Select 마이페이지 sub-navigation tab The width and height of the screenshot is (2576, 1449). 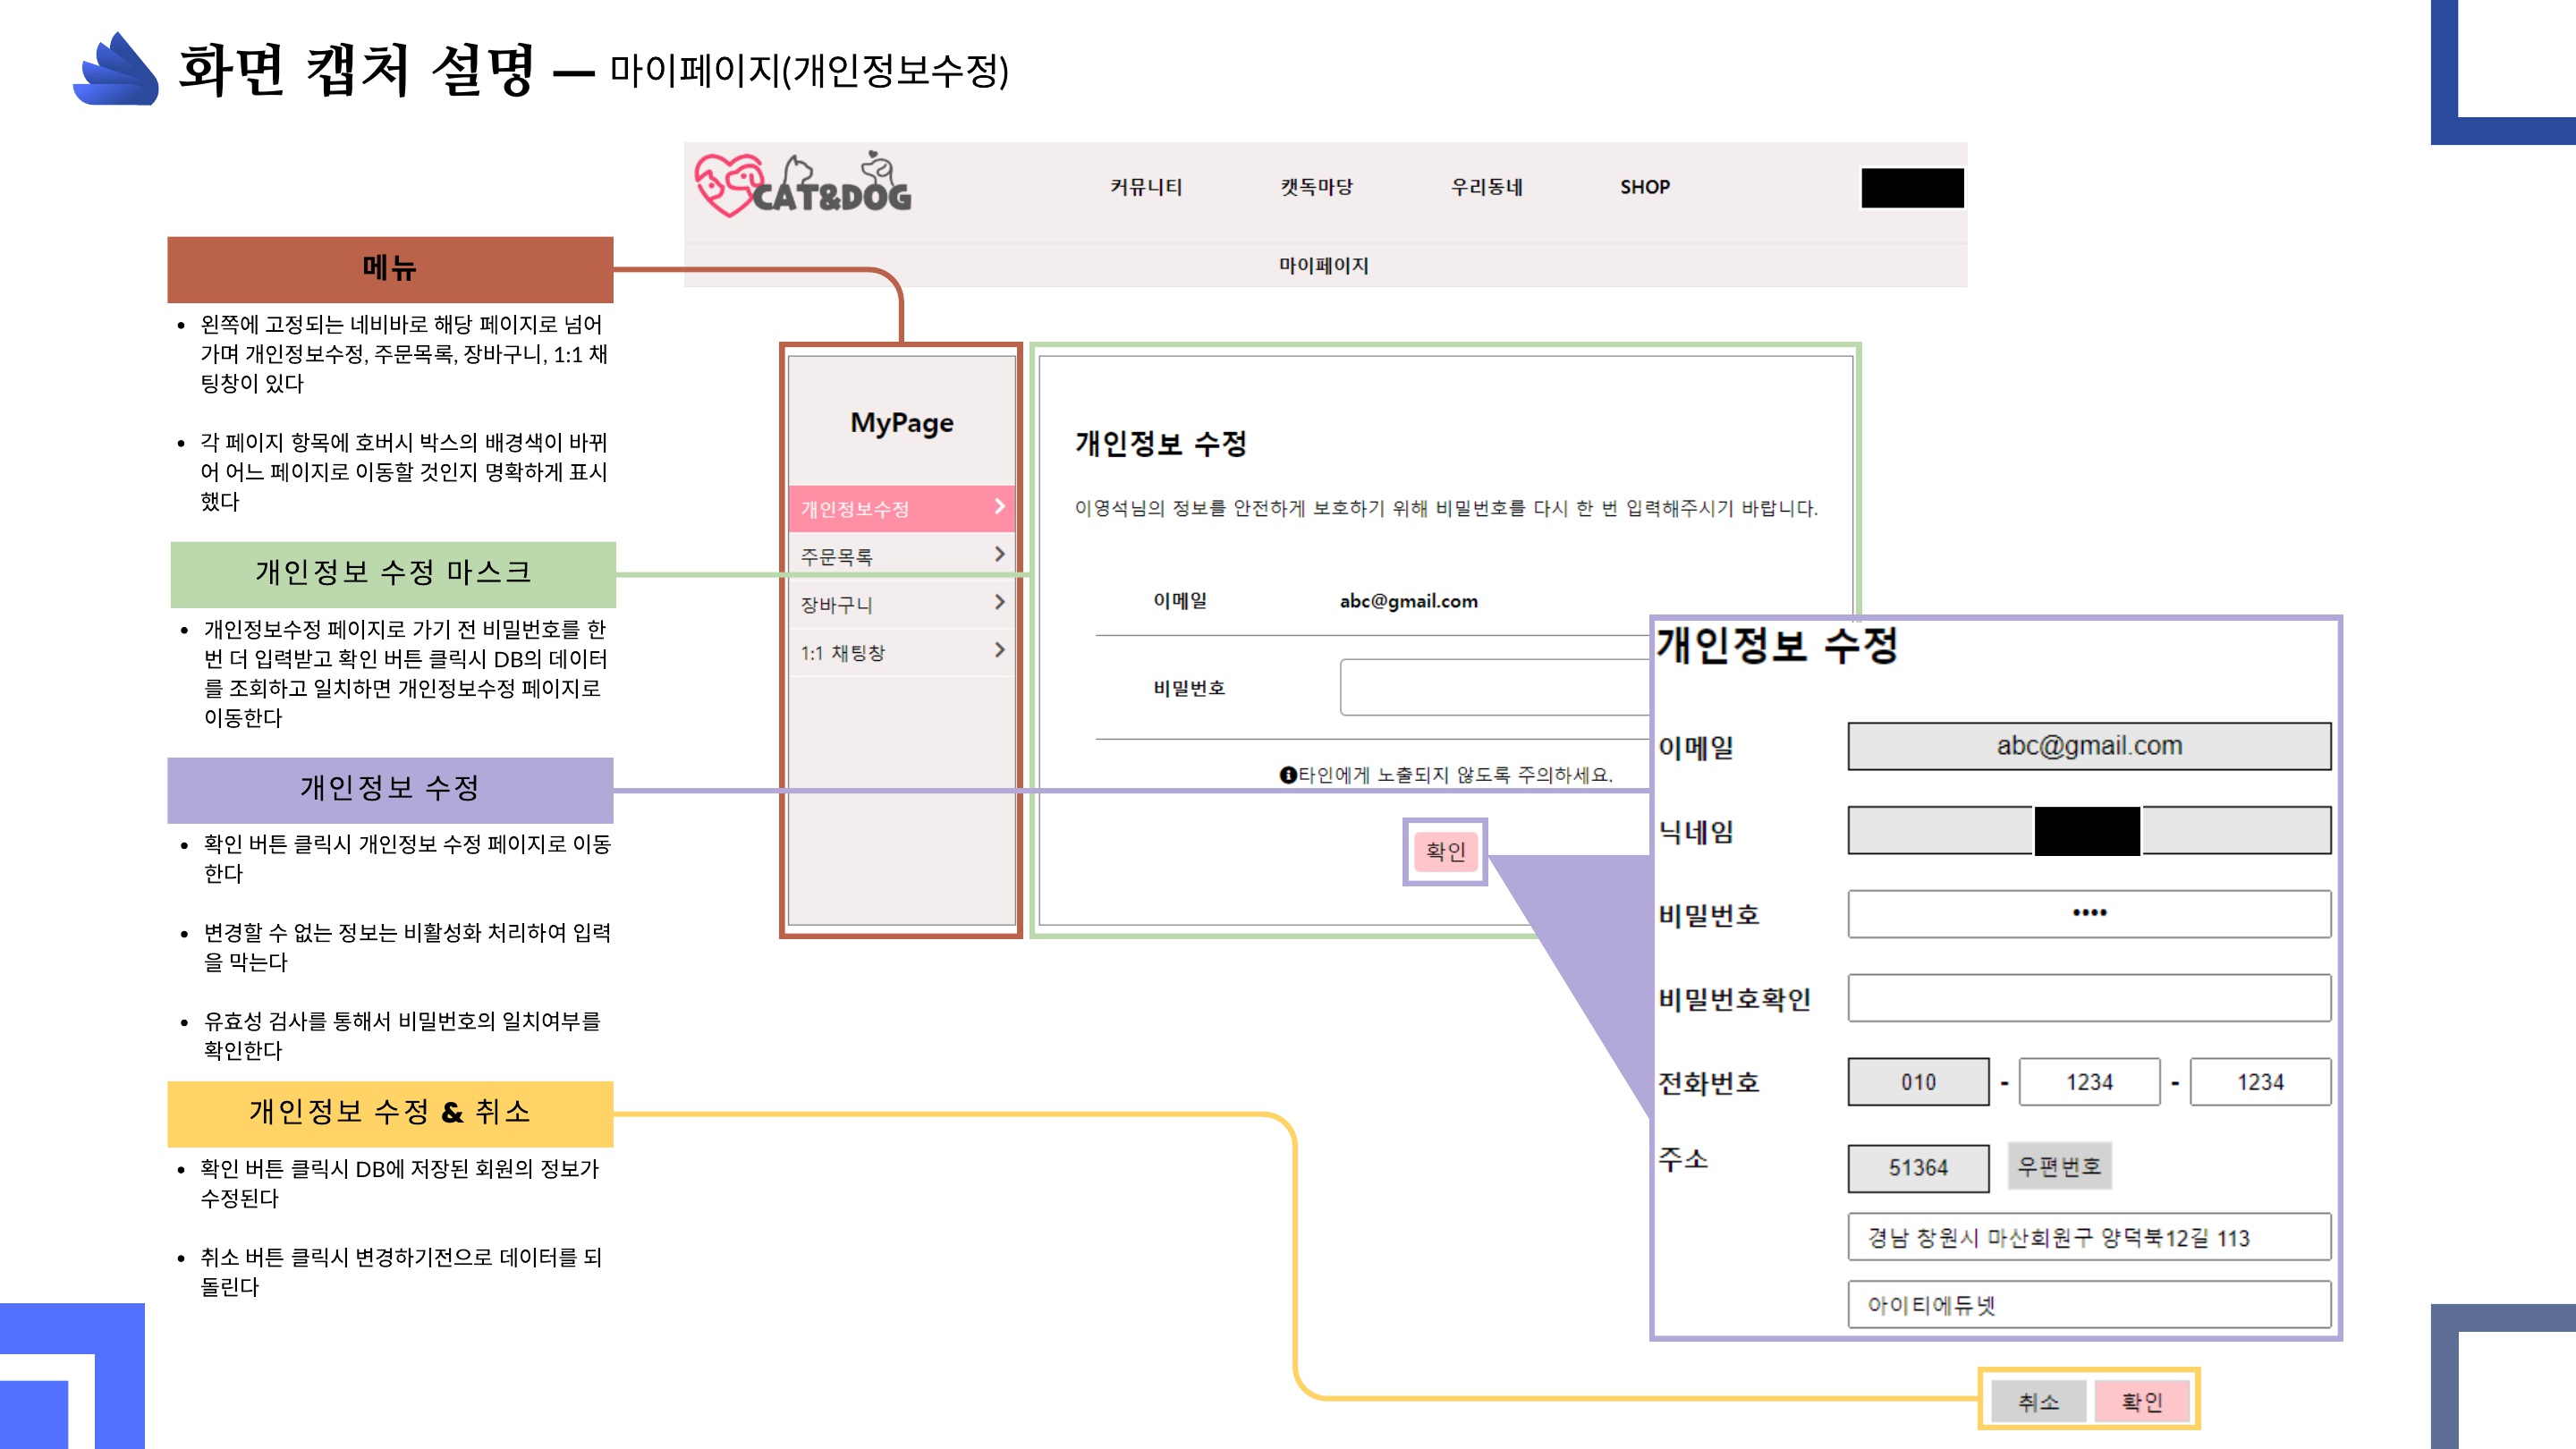1323,266
